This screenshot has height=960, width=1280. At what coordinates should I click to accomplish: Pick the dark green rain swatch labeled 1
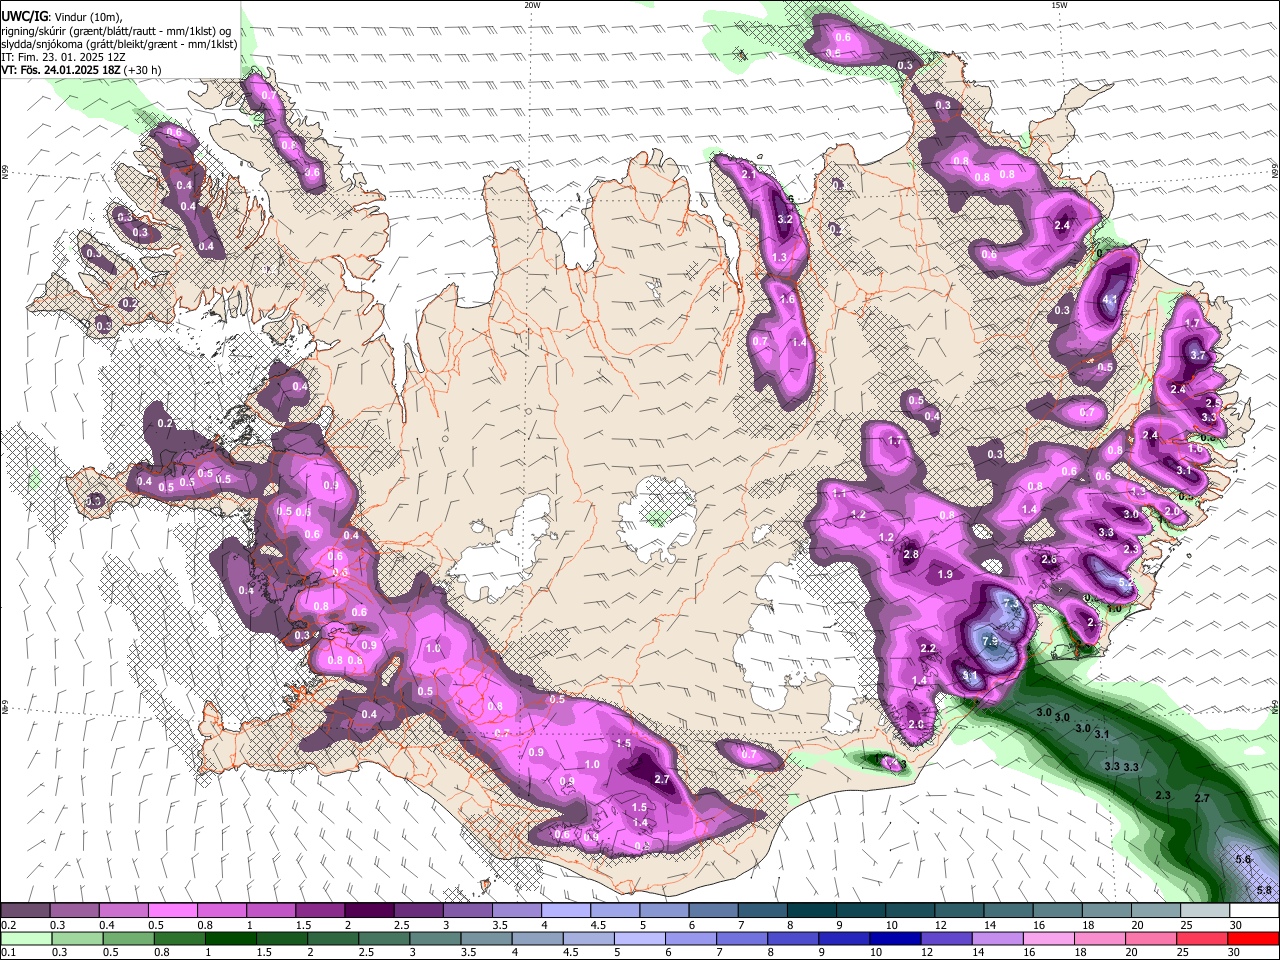coord(230,938)
